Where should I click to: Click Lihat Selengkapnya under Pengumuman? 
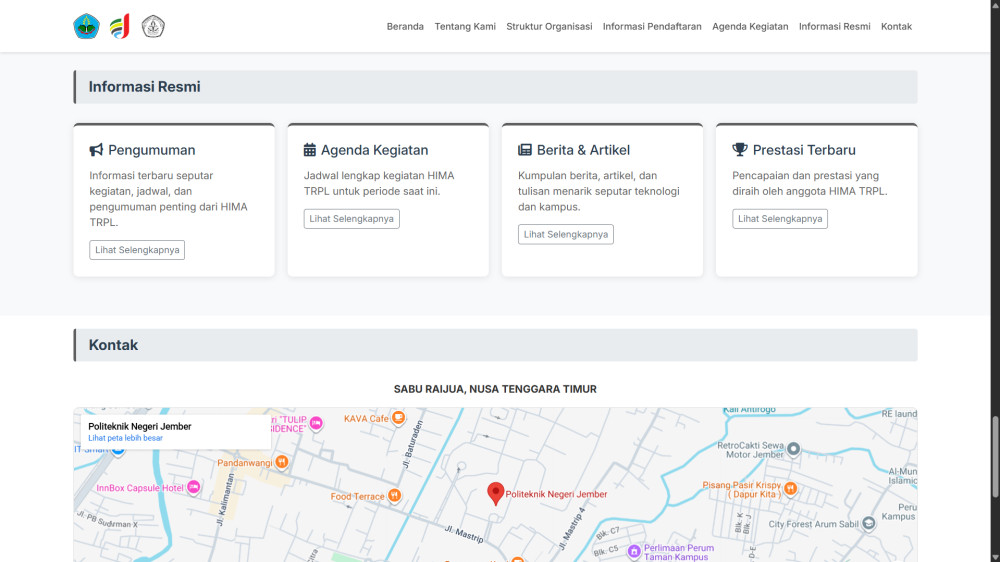(x=137, y=250)
